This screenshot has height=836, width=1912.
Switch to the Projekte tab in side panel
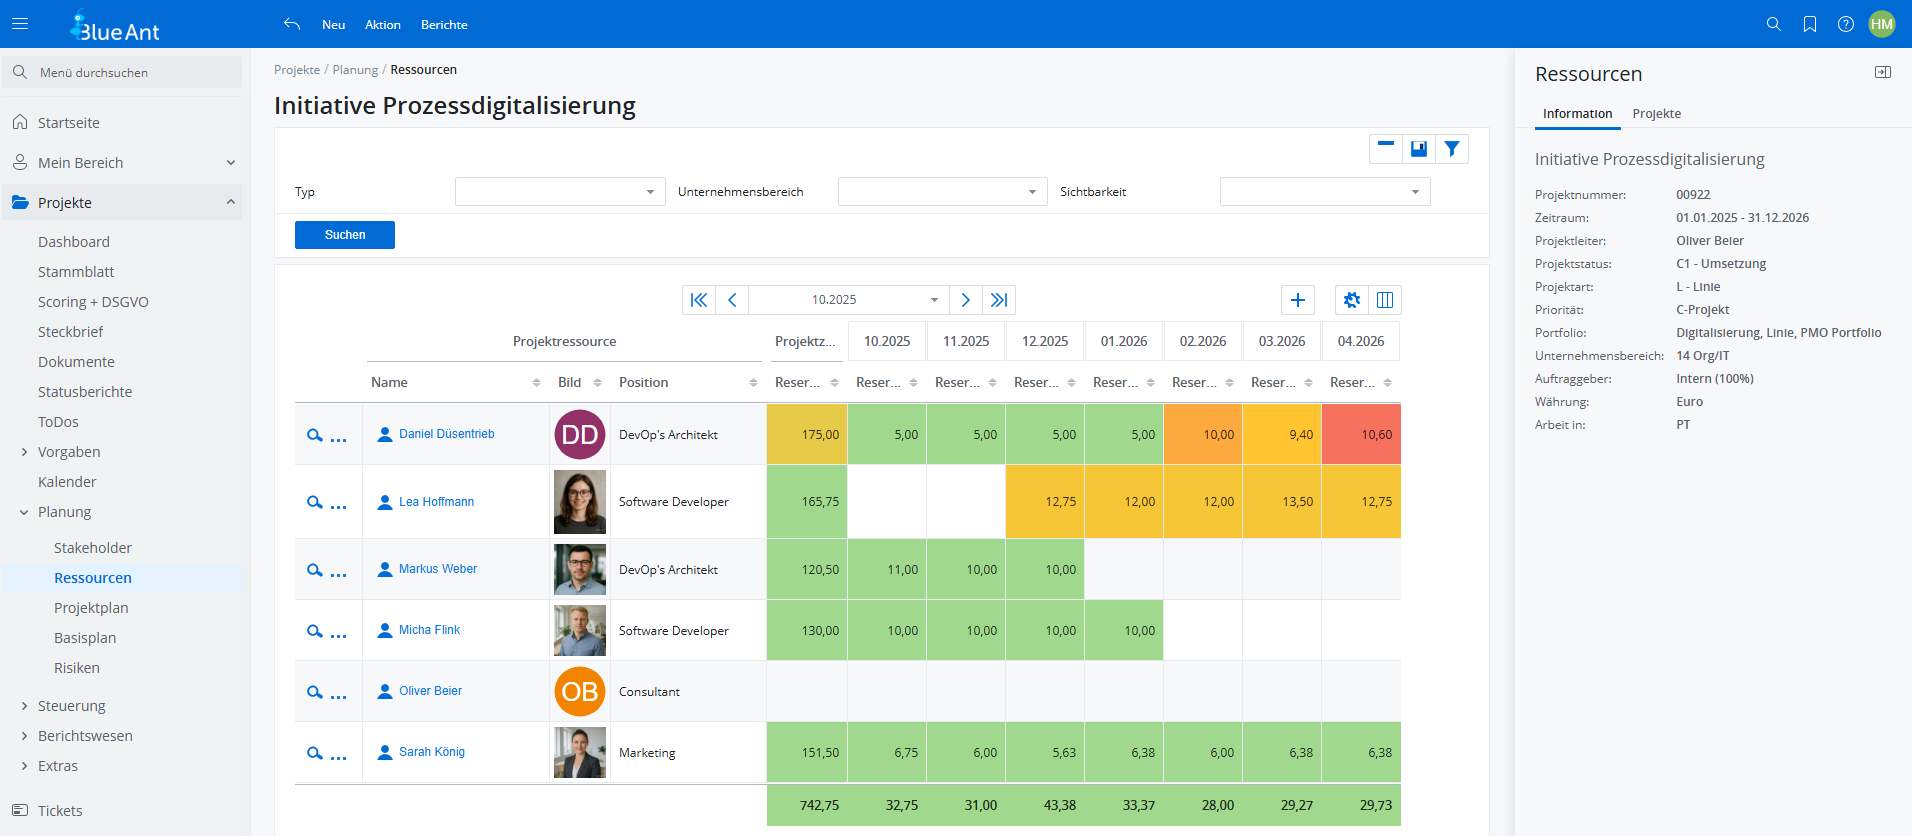(1656, 114)
